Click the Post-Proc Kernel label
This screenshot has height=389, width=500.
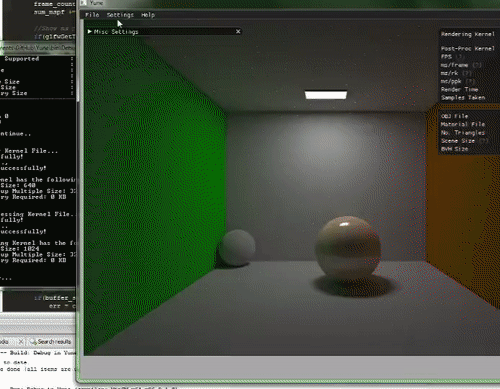[468, 49]
